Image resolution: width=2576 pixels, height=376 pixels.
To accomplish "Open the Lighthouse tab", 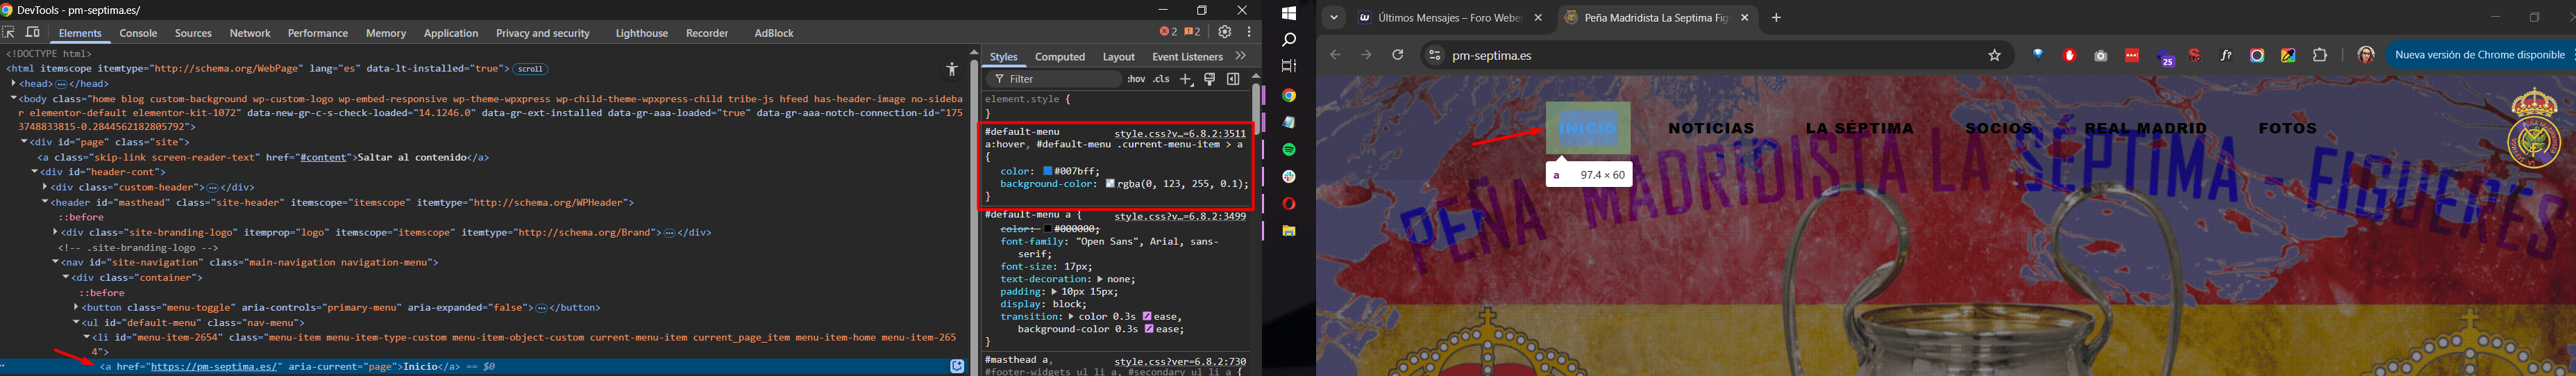I will (641, 33).
